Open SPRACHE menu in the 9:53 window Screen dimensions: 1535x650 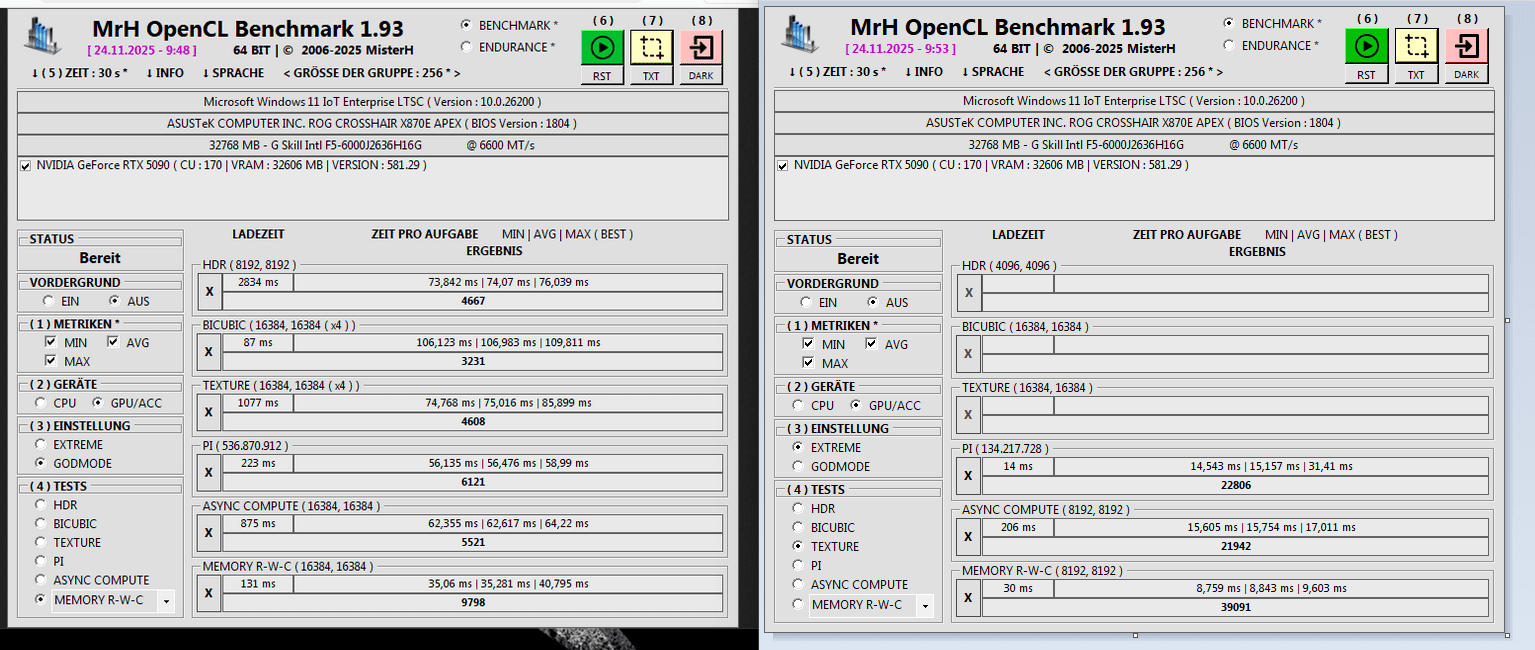pyautogui.click(x=992, y=72)
